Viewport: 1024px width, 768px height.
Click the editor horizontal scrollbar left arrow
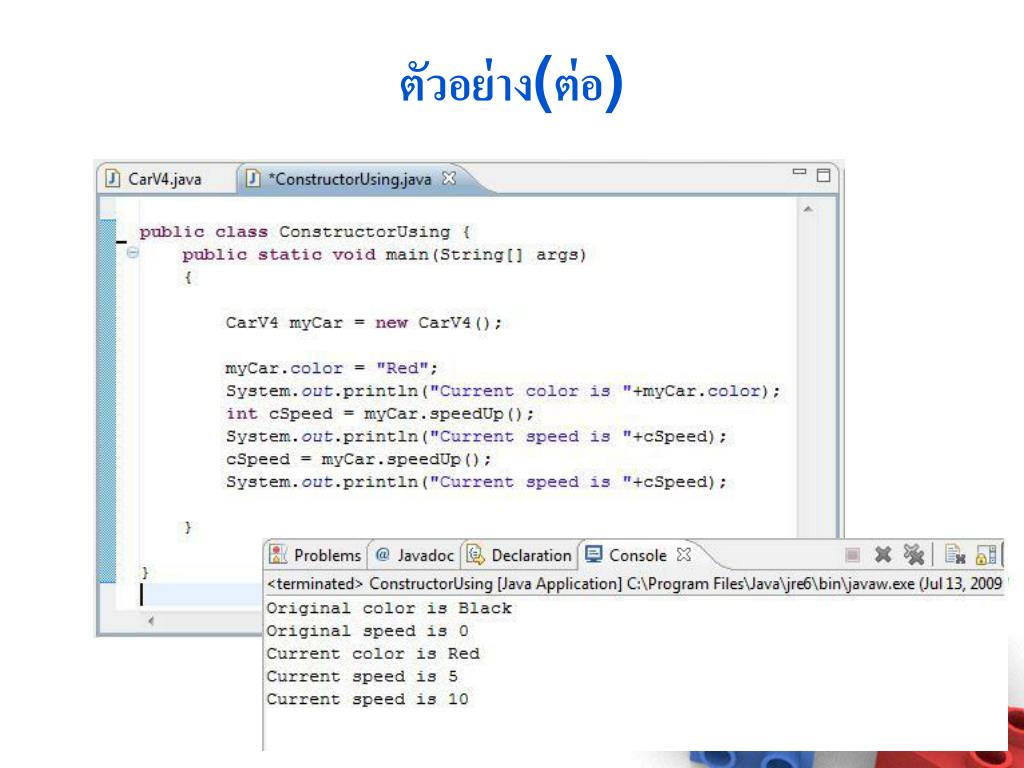pos(151,621)
